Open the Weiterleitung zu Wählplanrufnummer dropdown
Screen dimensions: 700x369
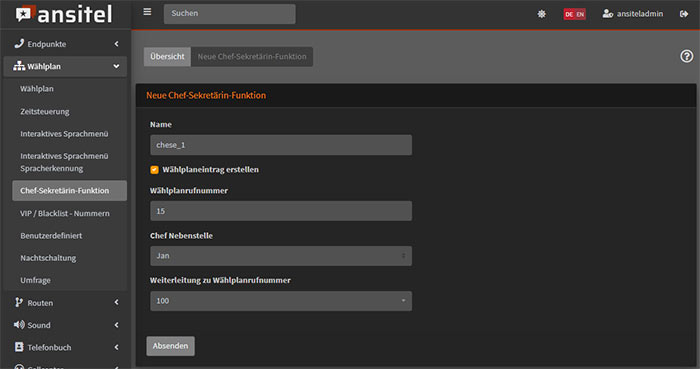(x=281, y=301)
